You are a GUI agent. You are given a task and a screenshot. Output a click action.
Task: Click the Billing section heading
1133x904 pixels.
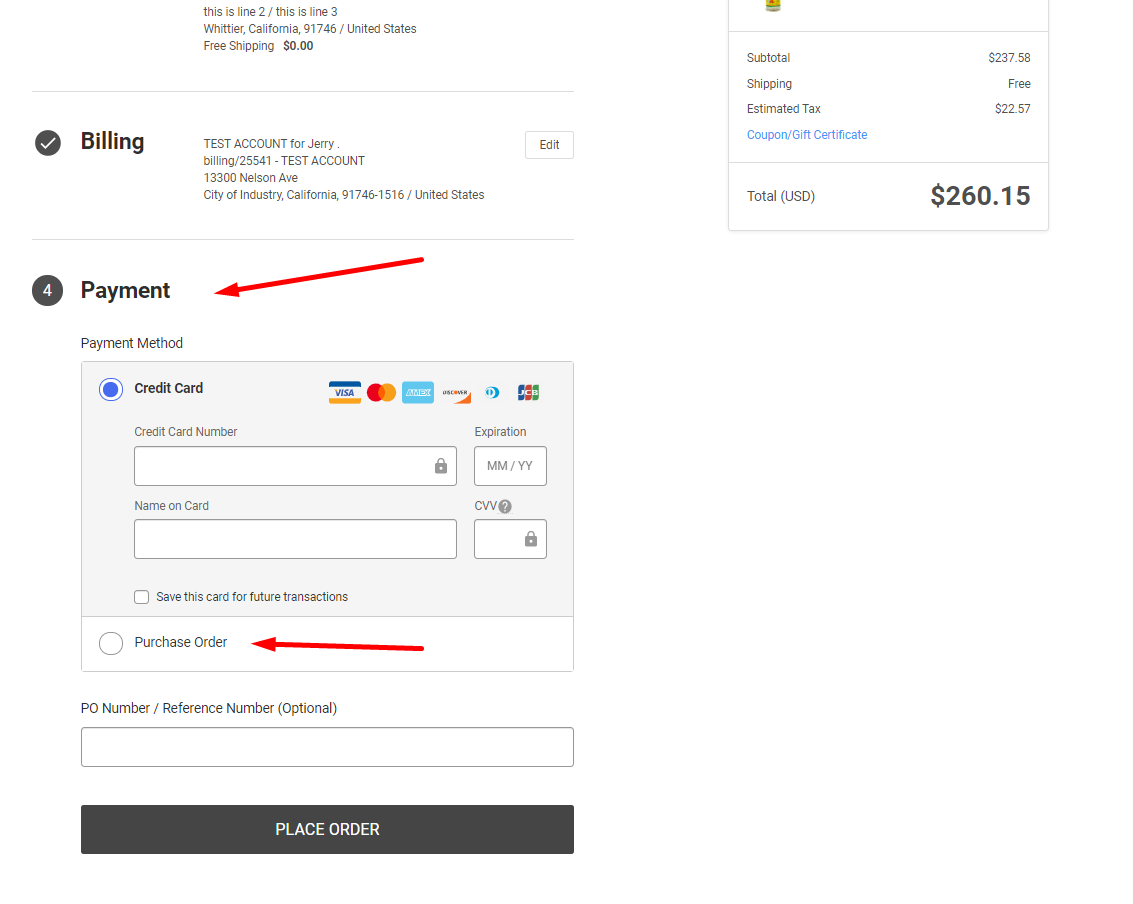[112, 142]
